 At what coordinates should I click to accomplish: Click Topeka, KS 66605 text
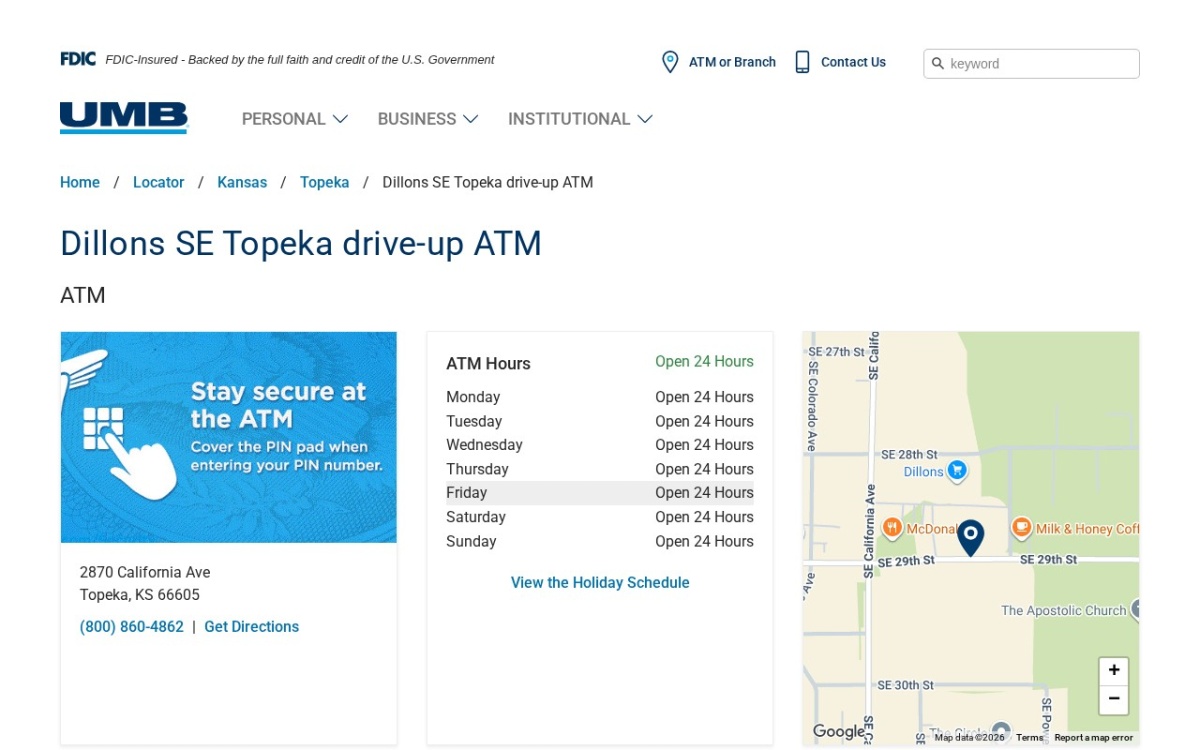click(140, 595)
